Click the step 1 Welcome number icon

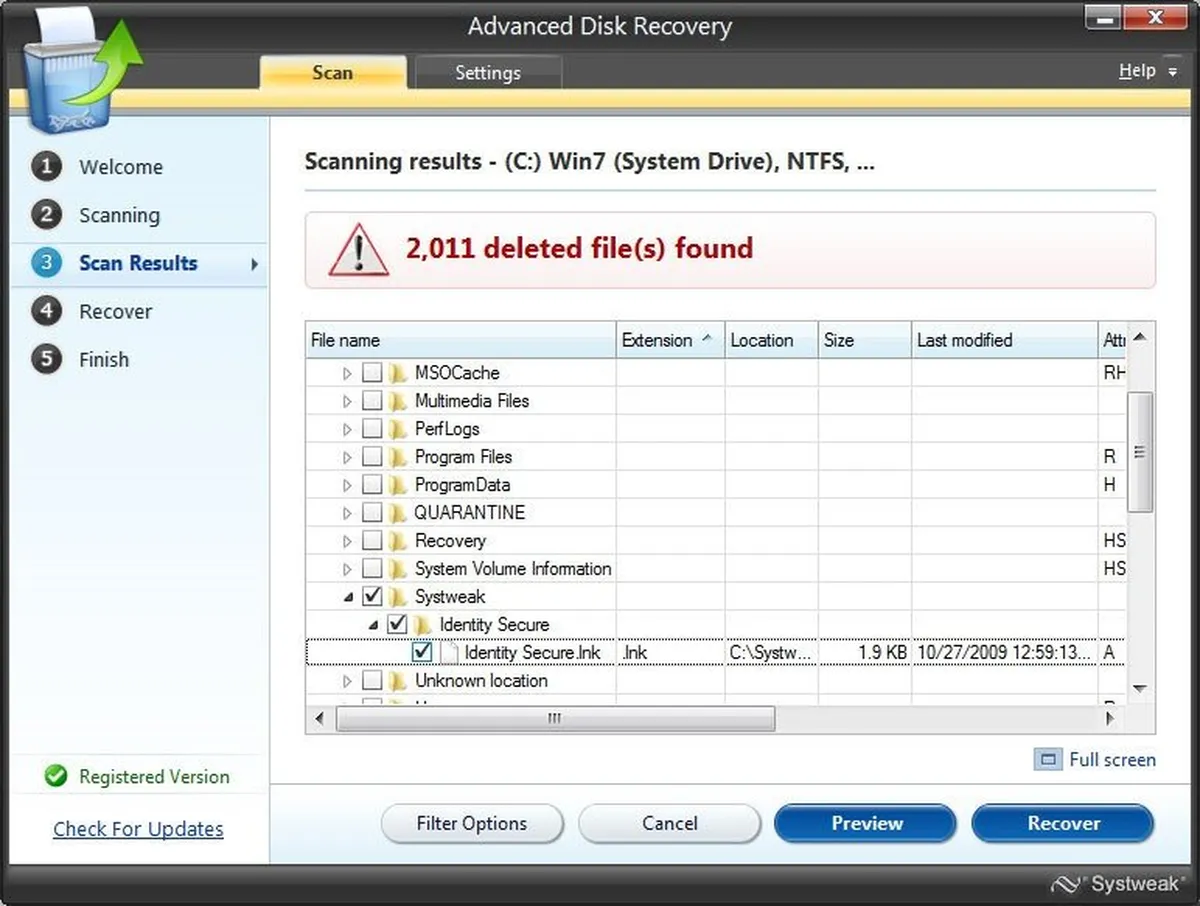(46, 167)
